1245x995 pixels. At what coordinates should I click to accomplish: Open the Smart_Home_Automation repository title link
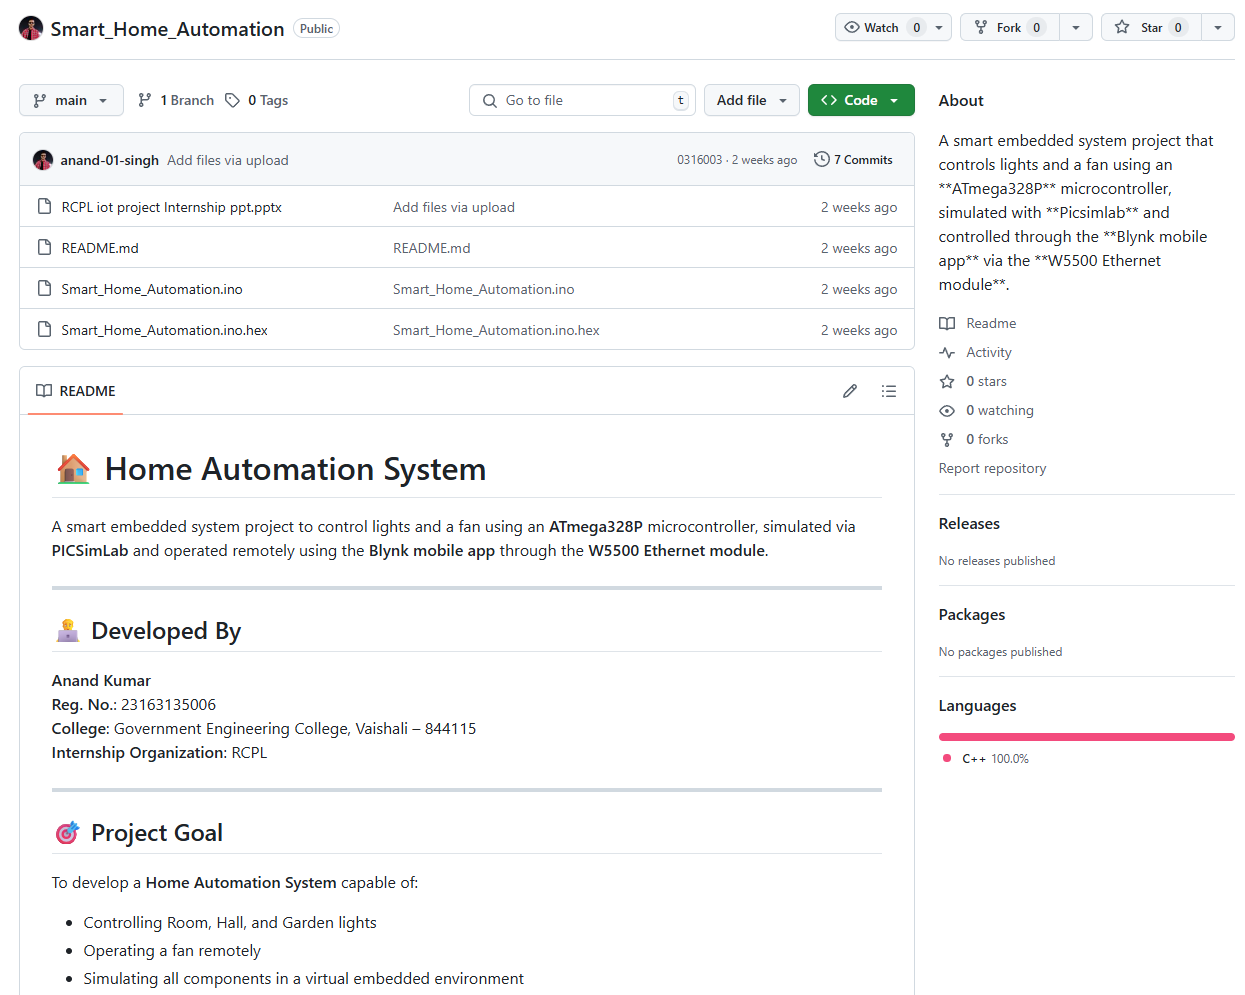(x=167, y=29)
